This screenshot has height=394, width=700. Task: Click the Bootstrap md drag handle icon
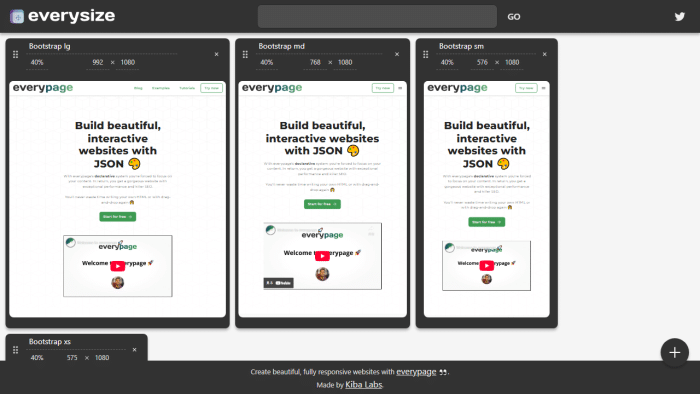click(x=245, y=54)
